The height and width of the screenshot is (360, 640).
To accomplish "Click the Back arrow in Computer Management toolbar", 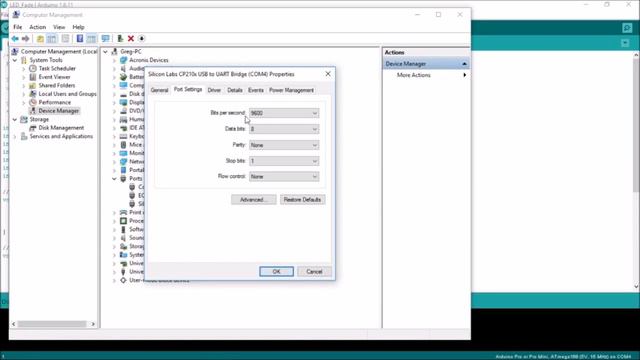I will tap(15, 38).
